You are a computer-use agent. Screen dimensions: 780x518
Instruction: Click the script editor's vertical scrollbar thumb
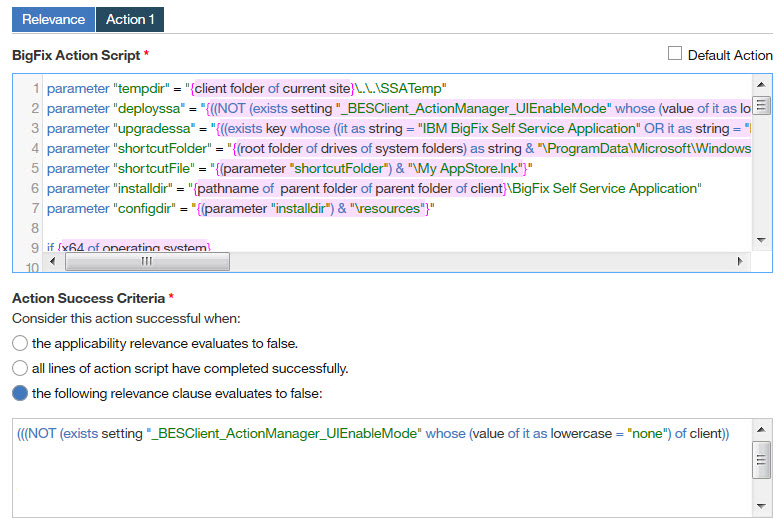click(761, 105)
